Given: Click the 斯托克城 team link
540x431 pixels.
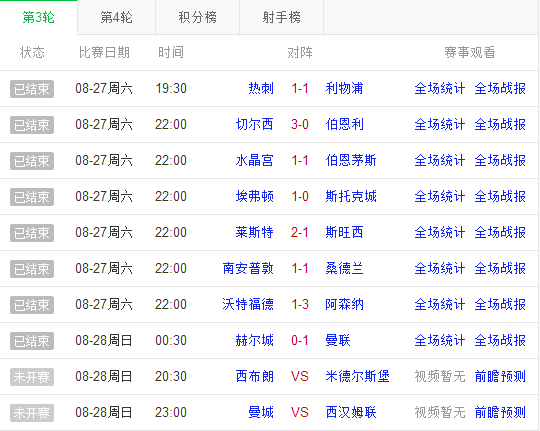Looking at the screenshot, I should (x=351, y=196).
